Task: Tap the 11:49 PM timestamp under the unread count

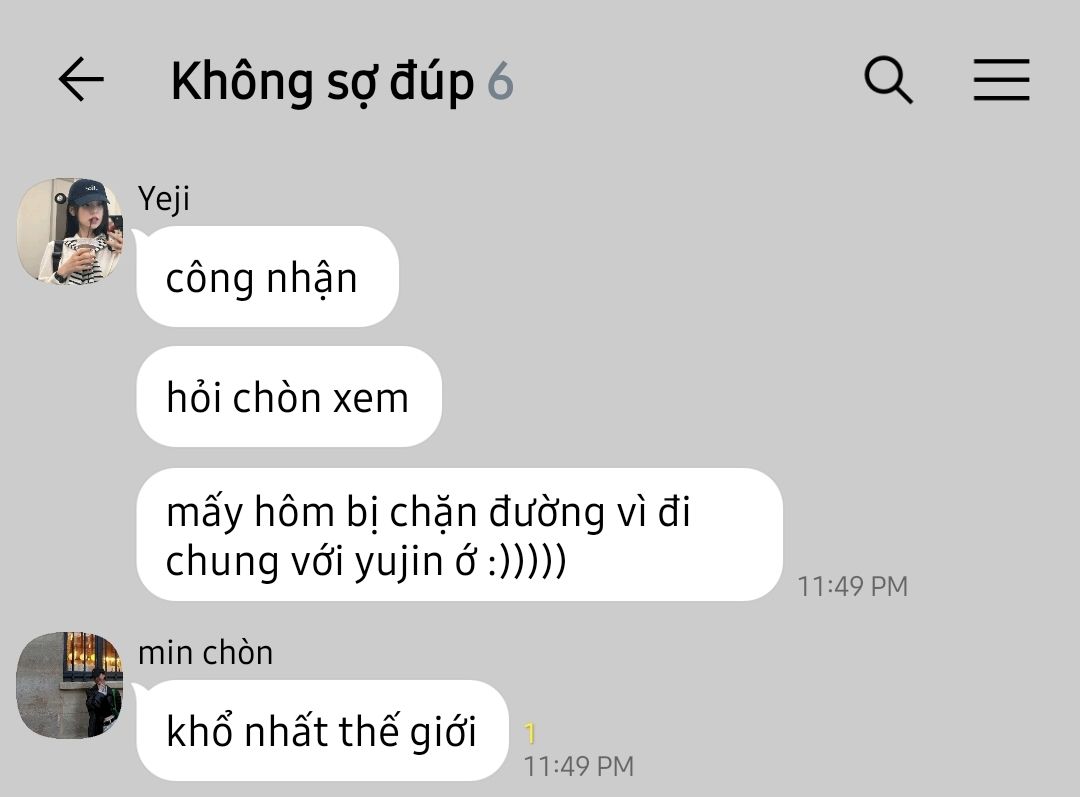Action: pos(579,766)
